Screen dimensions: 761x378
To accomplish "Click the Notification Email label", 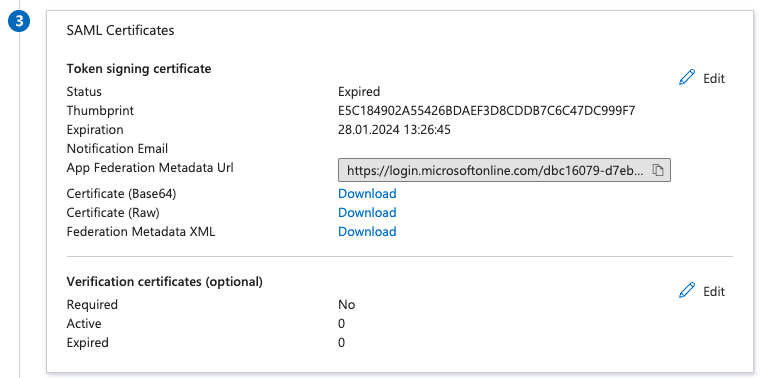I will [117, 148].
